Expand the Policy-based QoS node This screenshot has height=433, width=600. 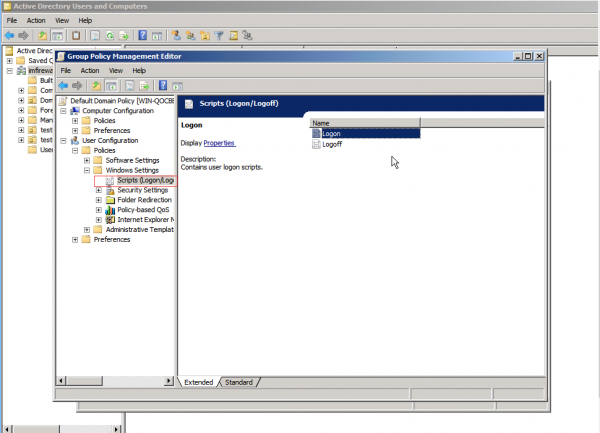click(x=99, y=210)
